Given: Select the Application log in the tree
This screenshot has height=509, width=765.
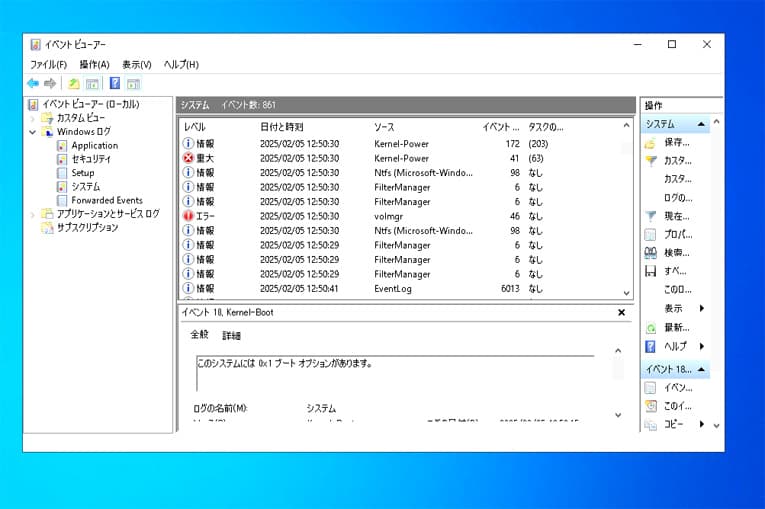Looking at the screenshot, I should coord(94,145).
